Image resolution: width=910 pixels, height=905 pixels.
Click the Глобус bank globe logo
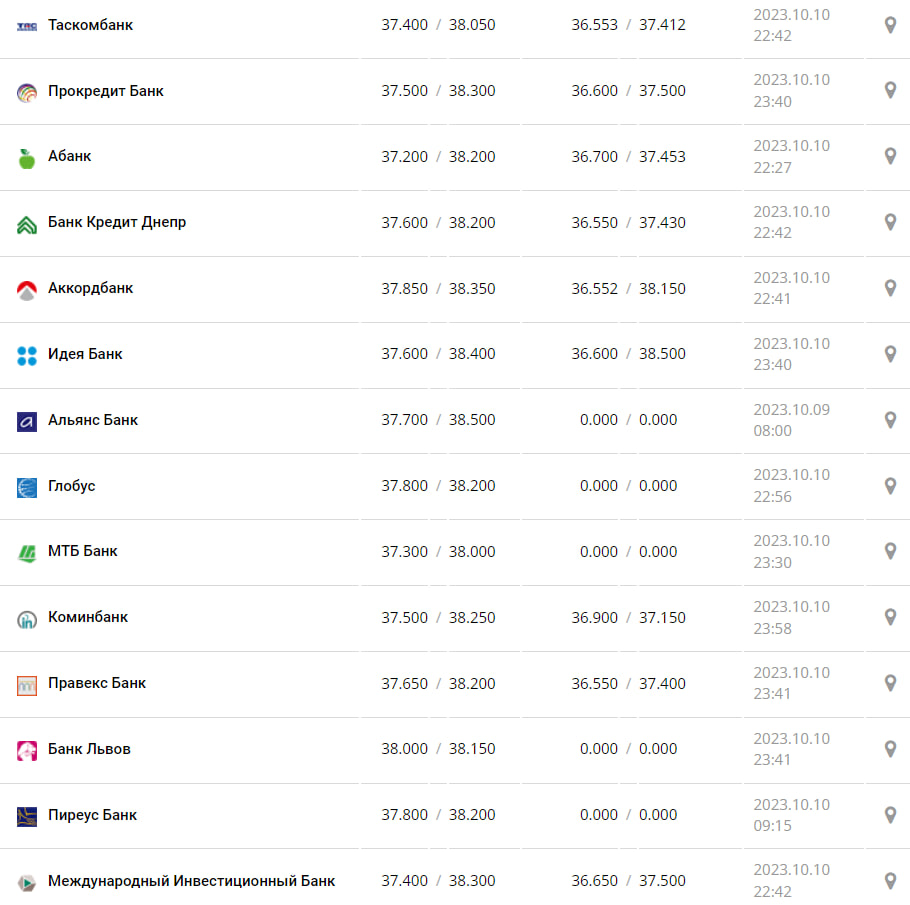[27, 487]
